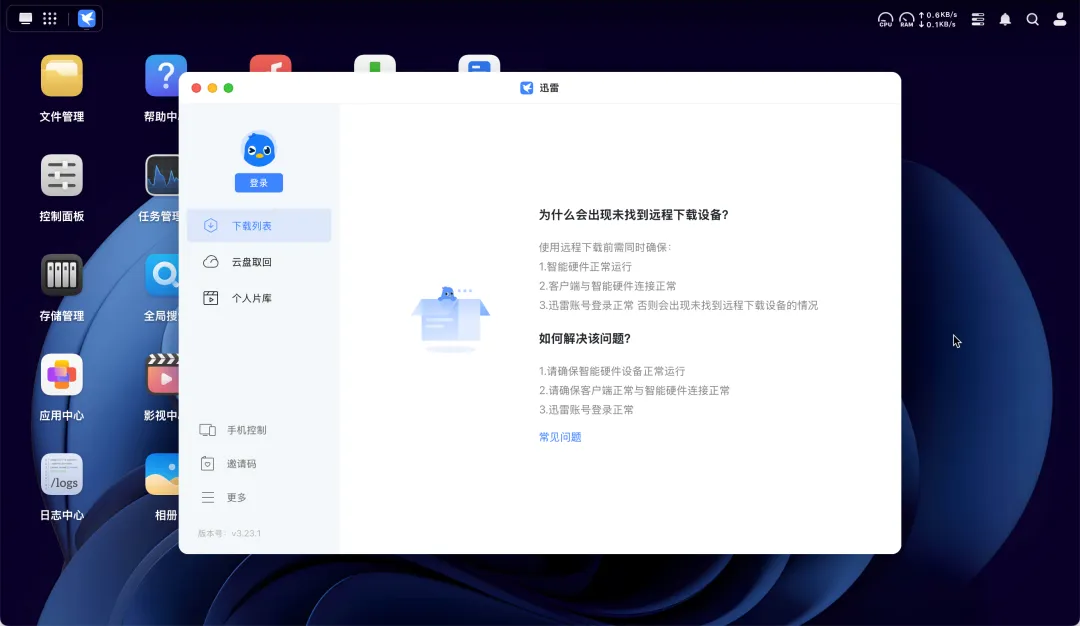This screenshot has width=1080, height=626.
Task: Open notifications bell in top bar
Action: 1005,19
